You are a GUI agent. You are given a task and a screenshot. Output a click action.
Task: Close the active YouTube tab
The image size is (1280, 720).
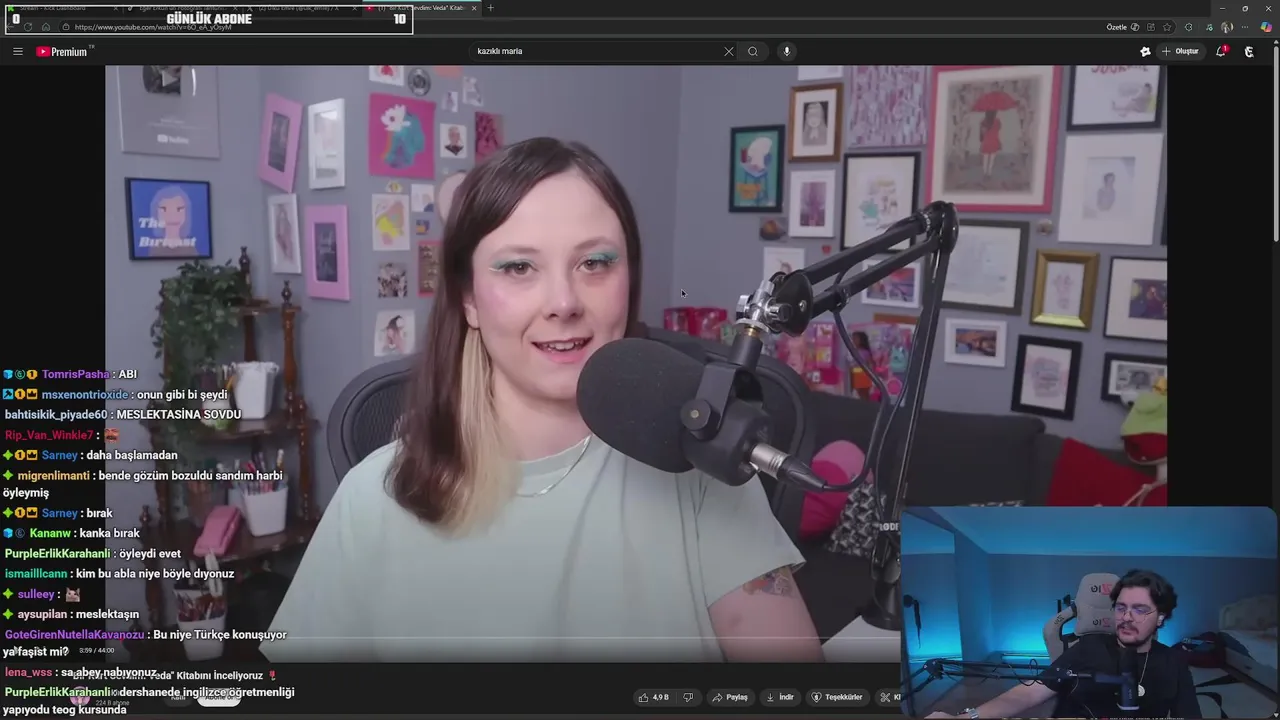(474, 8)
